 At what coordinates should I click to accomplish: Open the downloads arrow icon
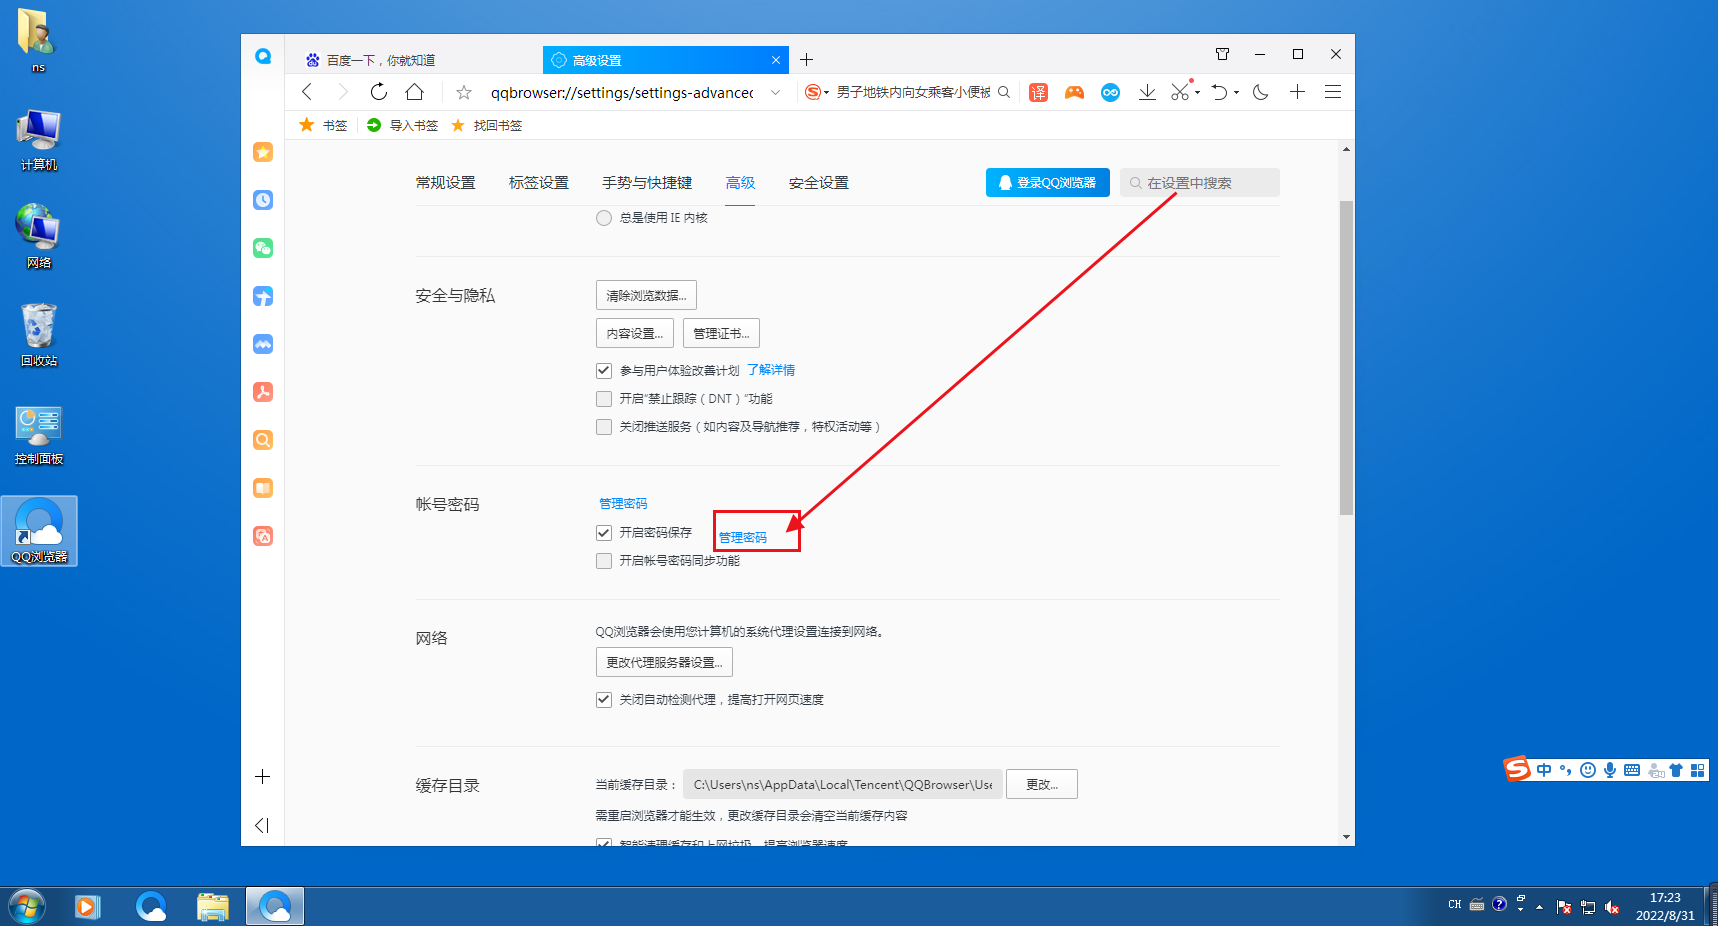pyautogui.click(x=1147, y=92)
